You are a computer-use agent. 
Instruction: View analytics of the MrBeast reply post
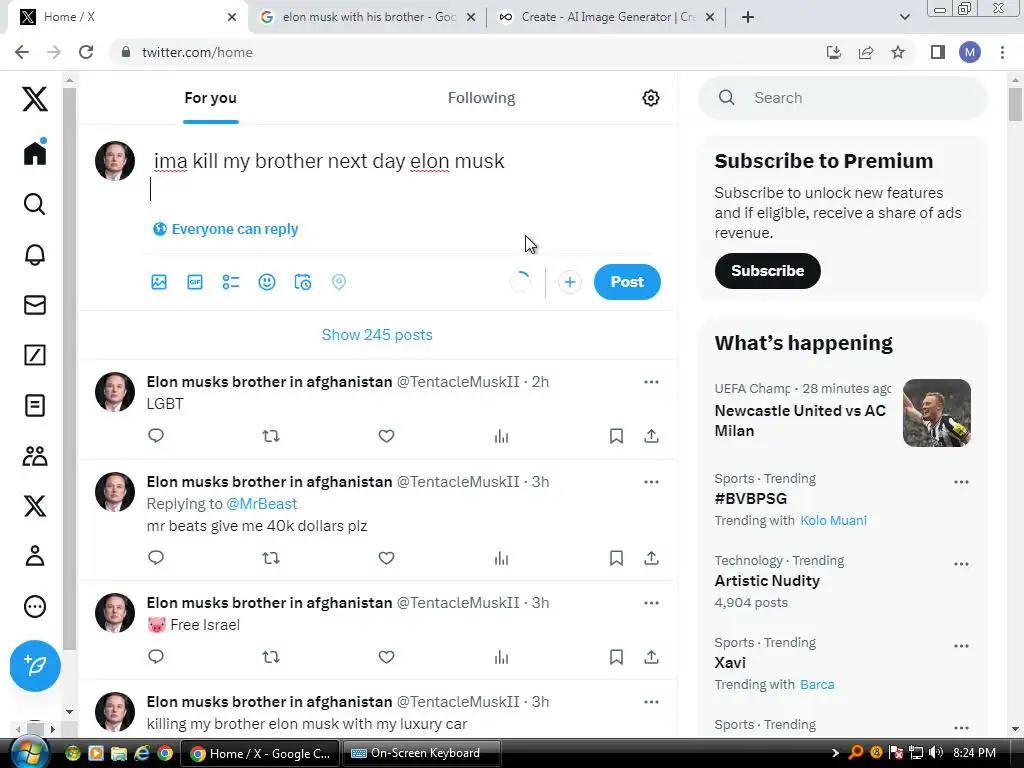click(x=501, y=558)
